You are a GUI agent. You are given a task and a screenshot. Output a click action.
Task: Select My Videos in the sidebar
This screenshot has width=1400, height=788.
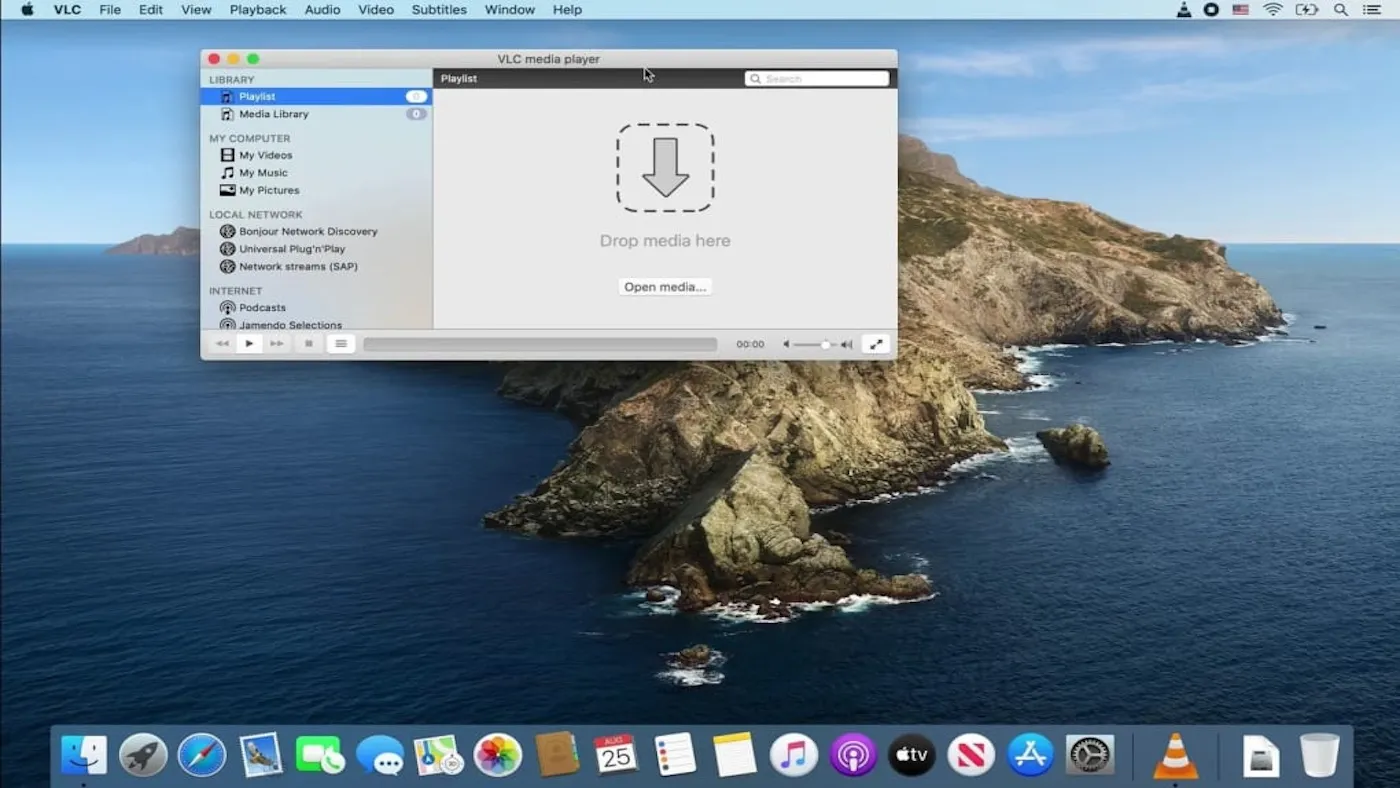tap(265, 155)
